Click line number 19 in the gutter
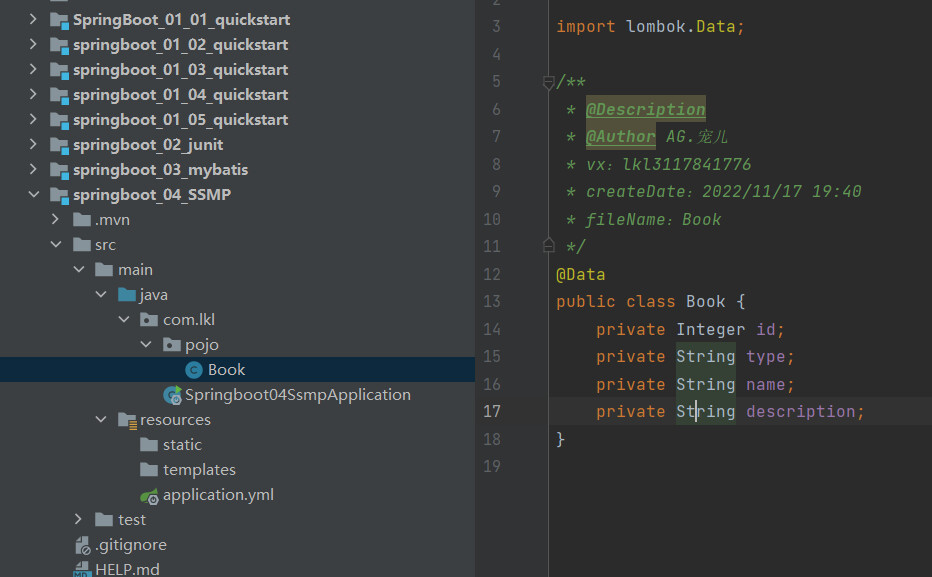 pos(492,466)
